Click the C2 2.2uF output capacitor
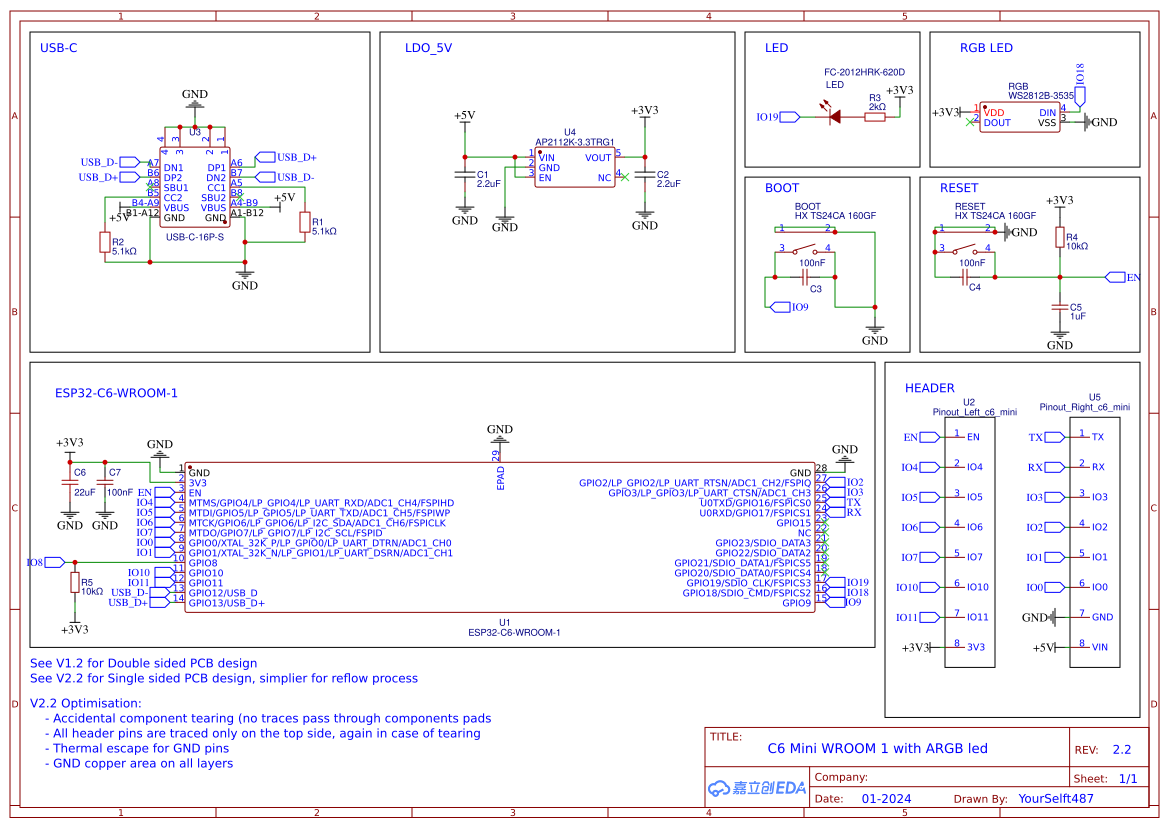The height and width of the screenshot is (828, 1169). (x=645, y=176)
